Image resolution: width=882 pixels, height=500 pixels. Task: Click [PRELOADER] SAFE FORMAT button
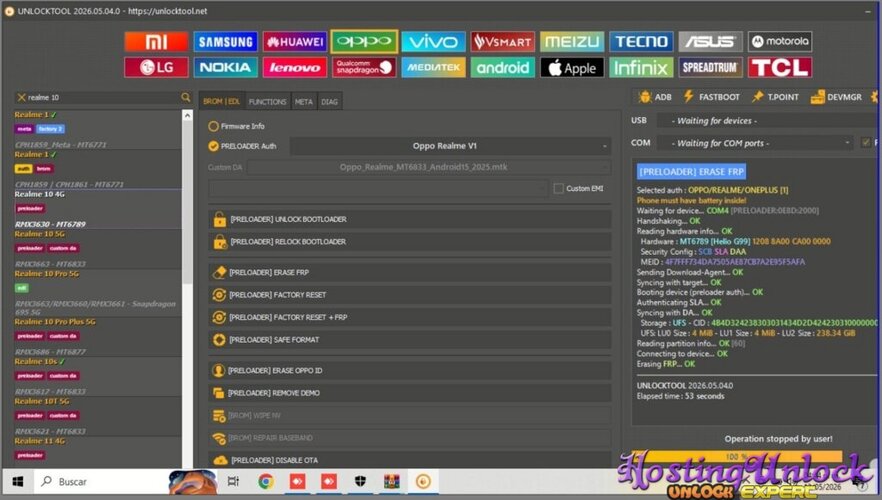(410, 340)
